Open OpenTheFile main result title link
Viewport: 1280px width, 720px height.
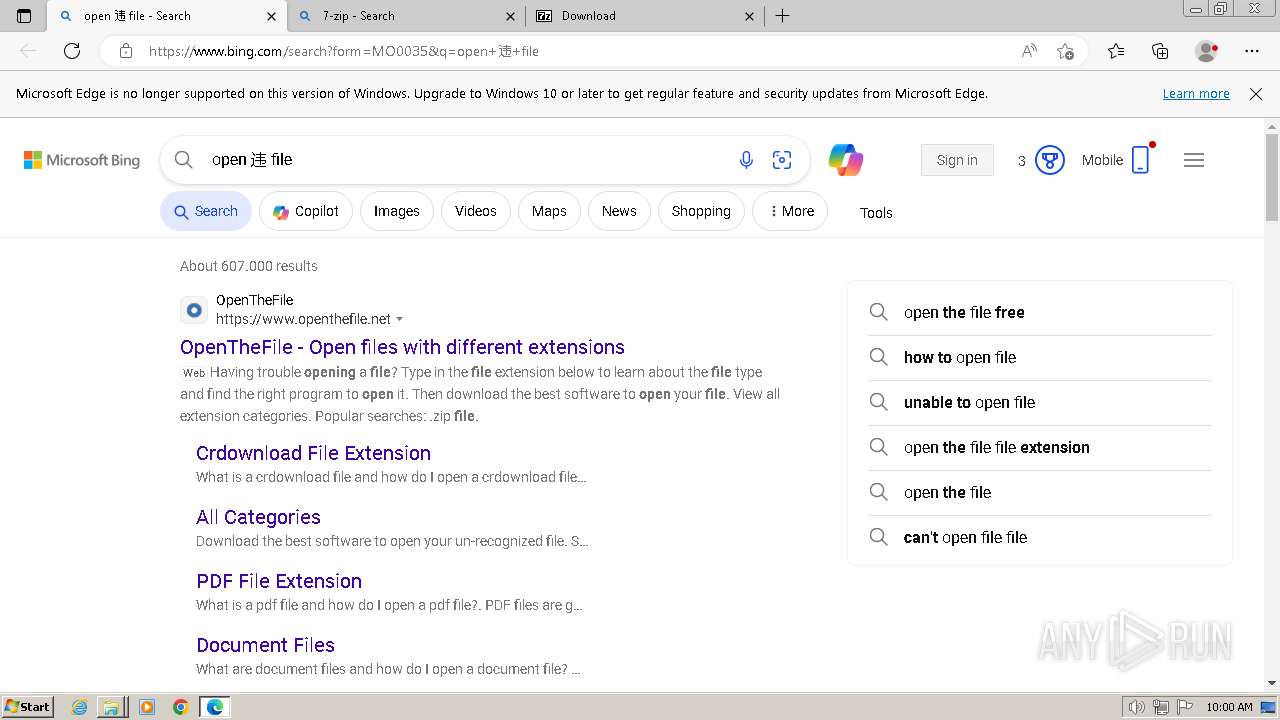coord(402,347)
